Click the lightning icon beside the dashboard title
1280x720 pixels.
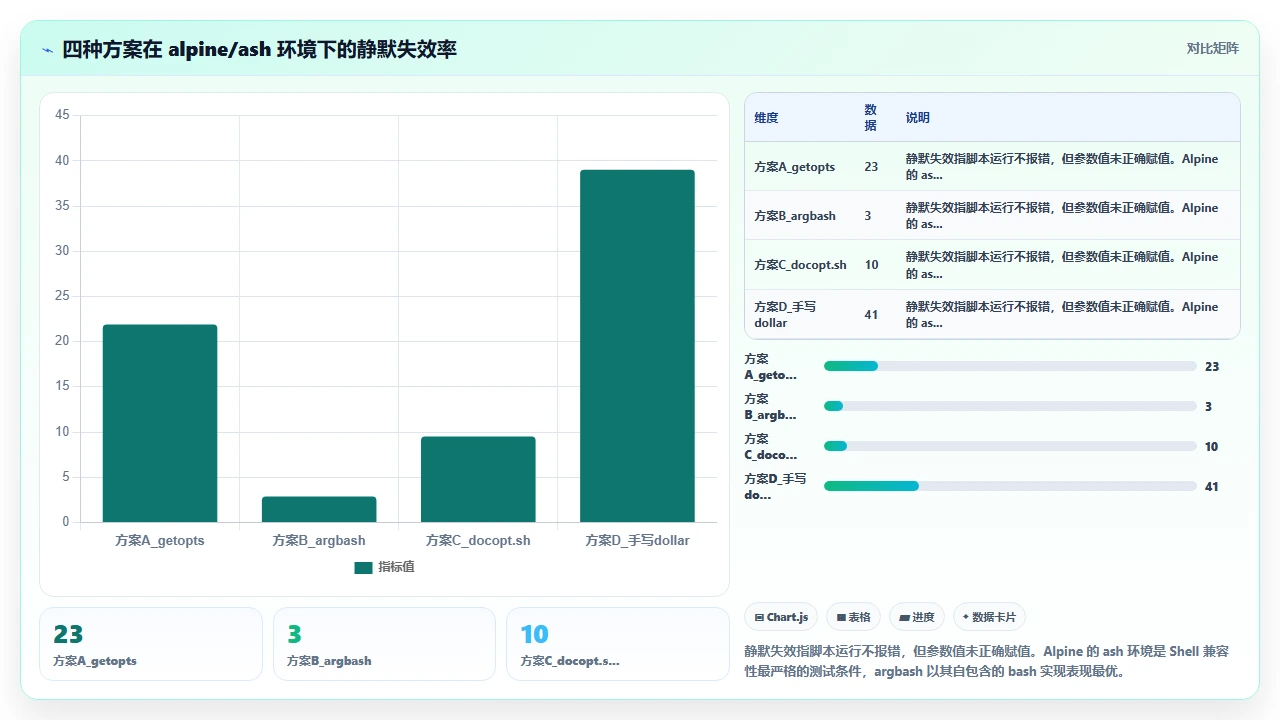(48, 49)
